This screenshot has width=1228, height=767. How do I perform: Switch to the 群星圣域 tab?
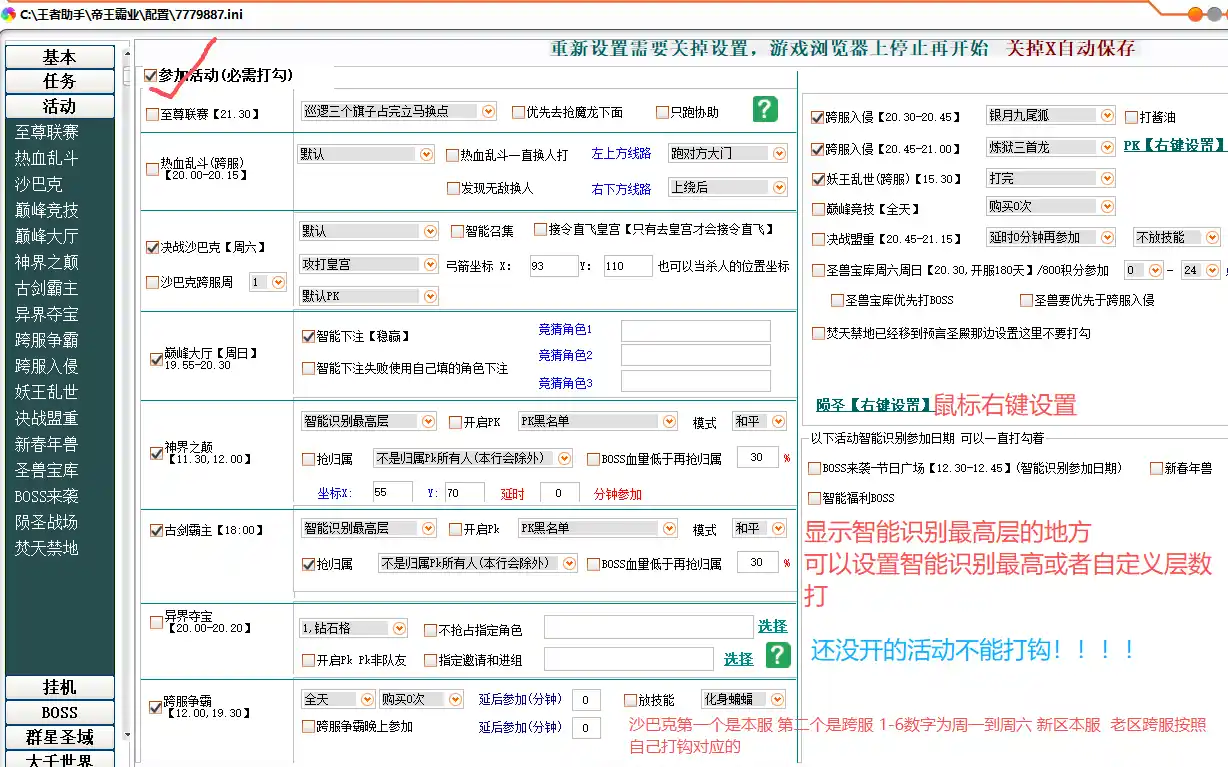point(59,738)
